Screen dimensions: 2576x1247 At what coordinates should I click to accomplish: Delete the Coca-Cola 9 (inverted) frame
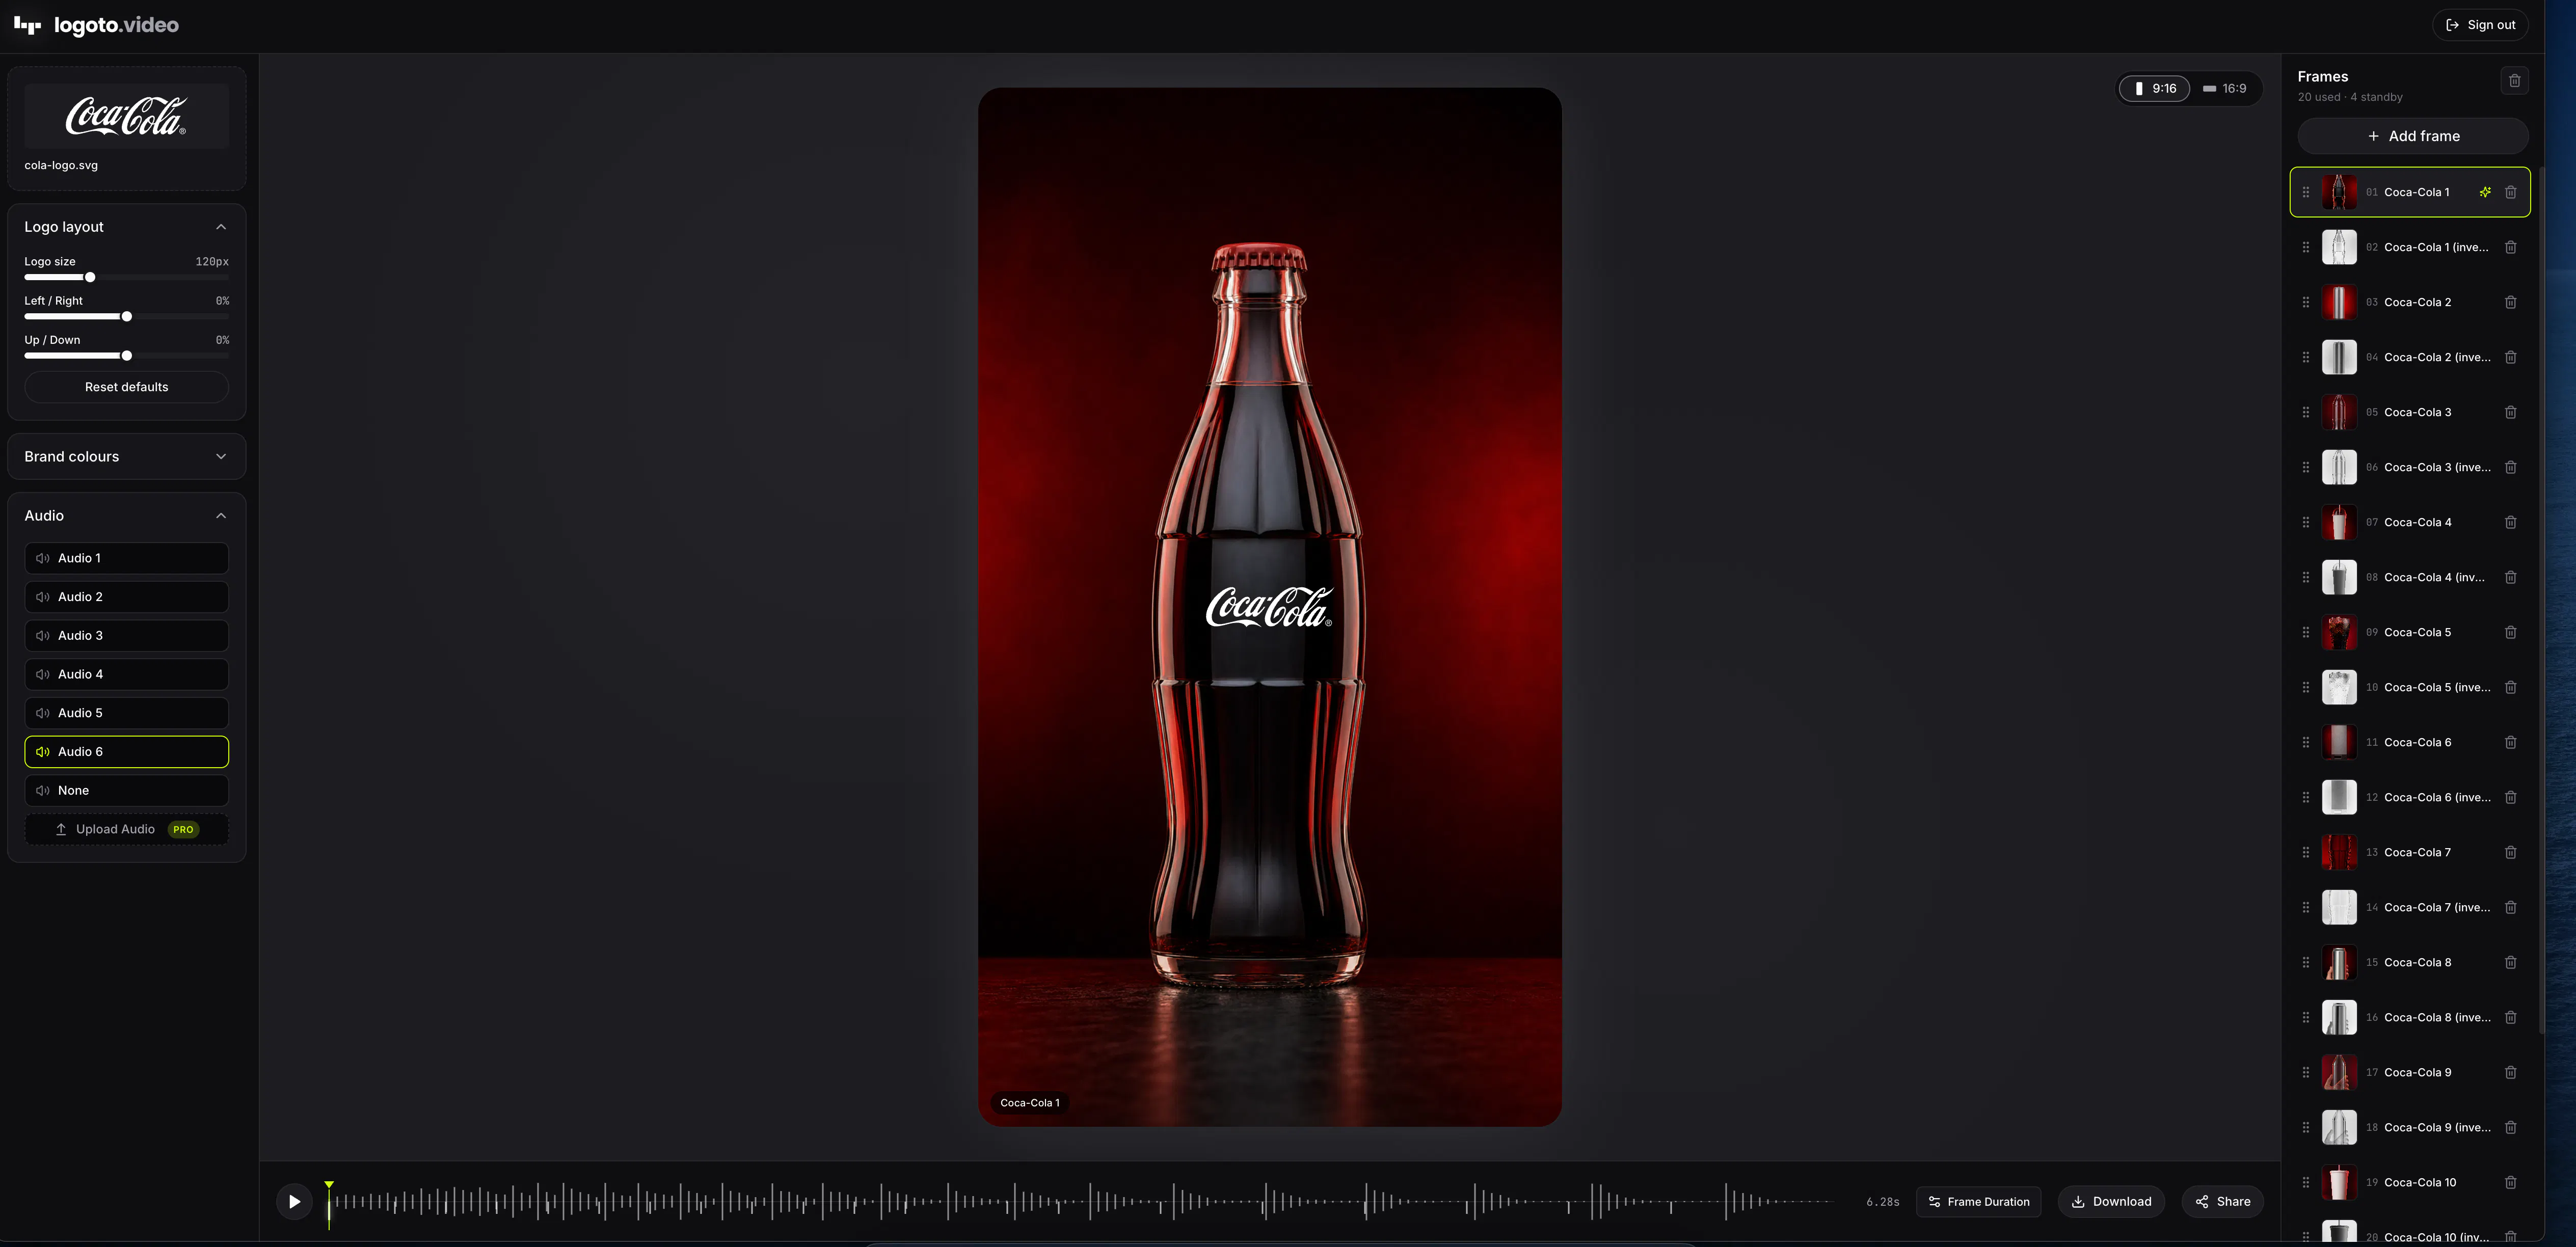click(2510, 1127)
